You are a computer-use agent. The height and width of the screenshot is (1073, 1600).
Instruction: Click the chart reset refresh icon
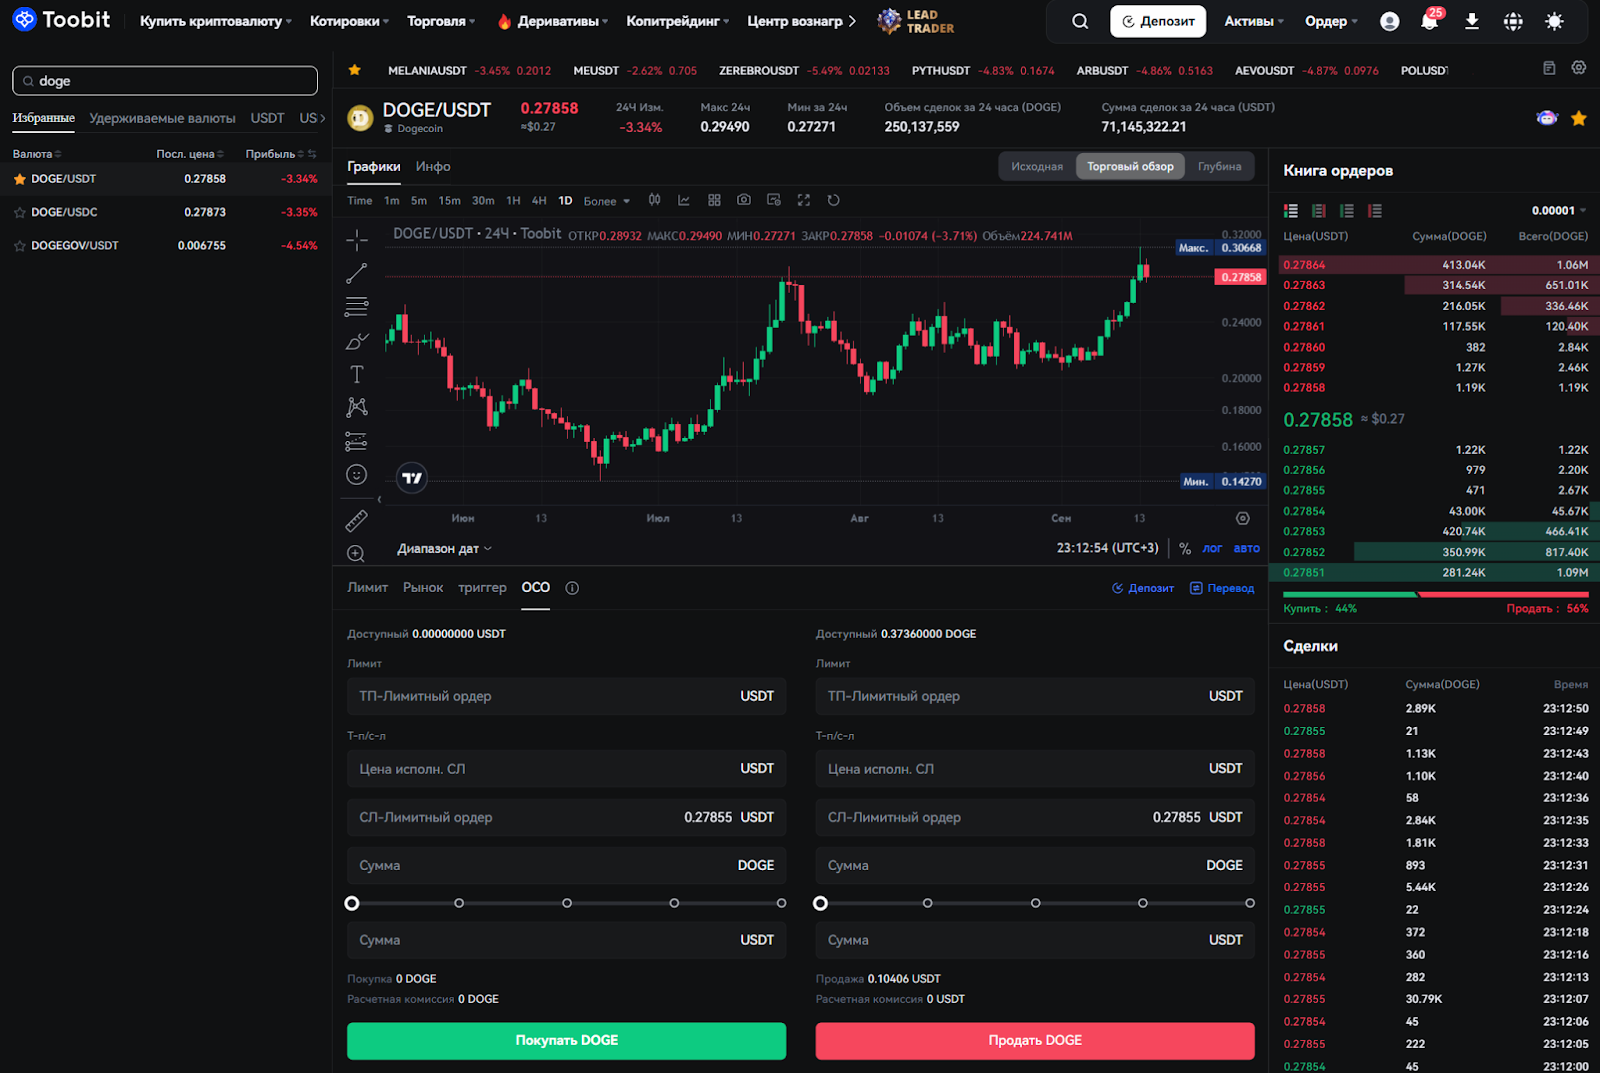(x=833, y=200)
